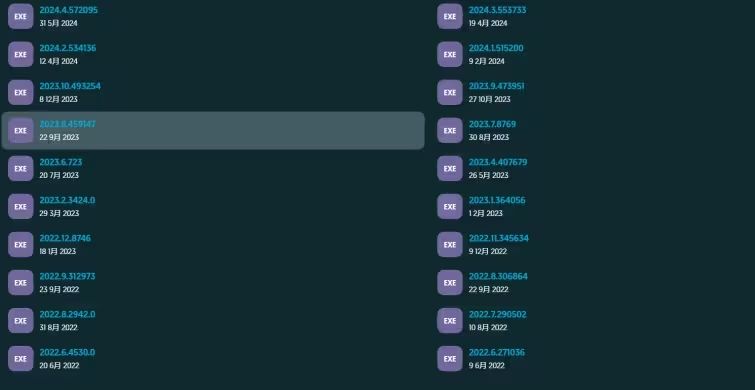Download version 2023.1.364056 link

(x=497, y=200)
